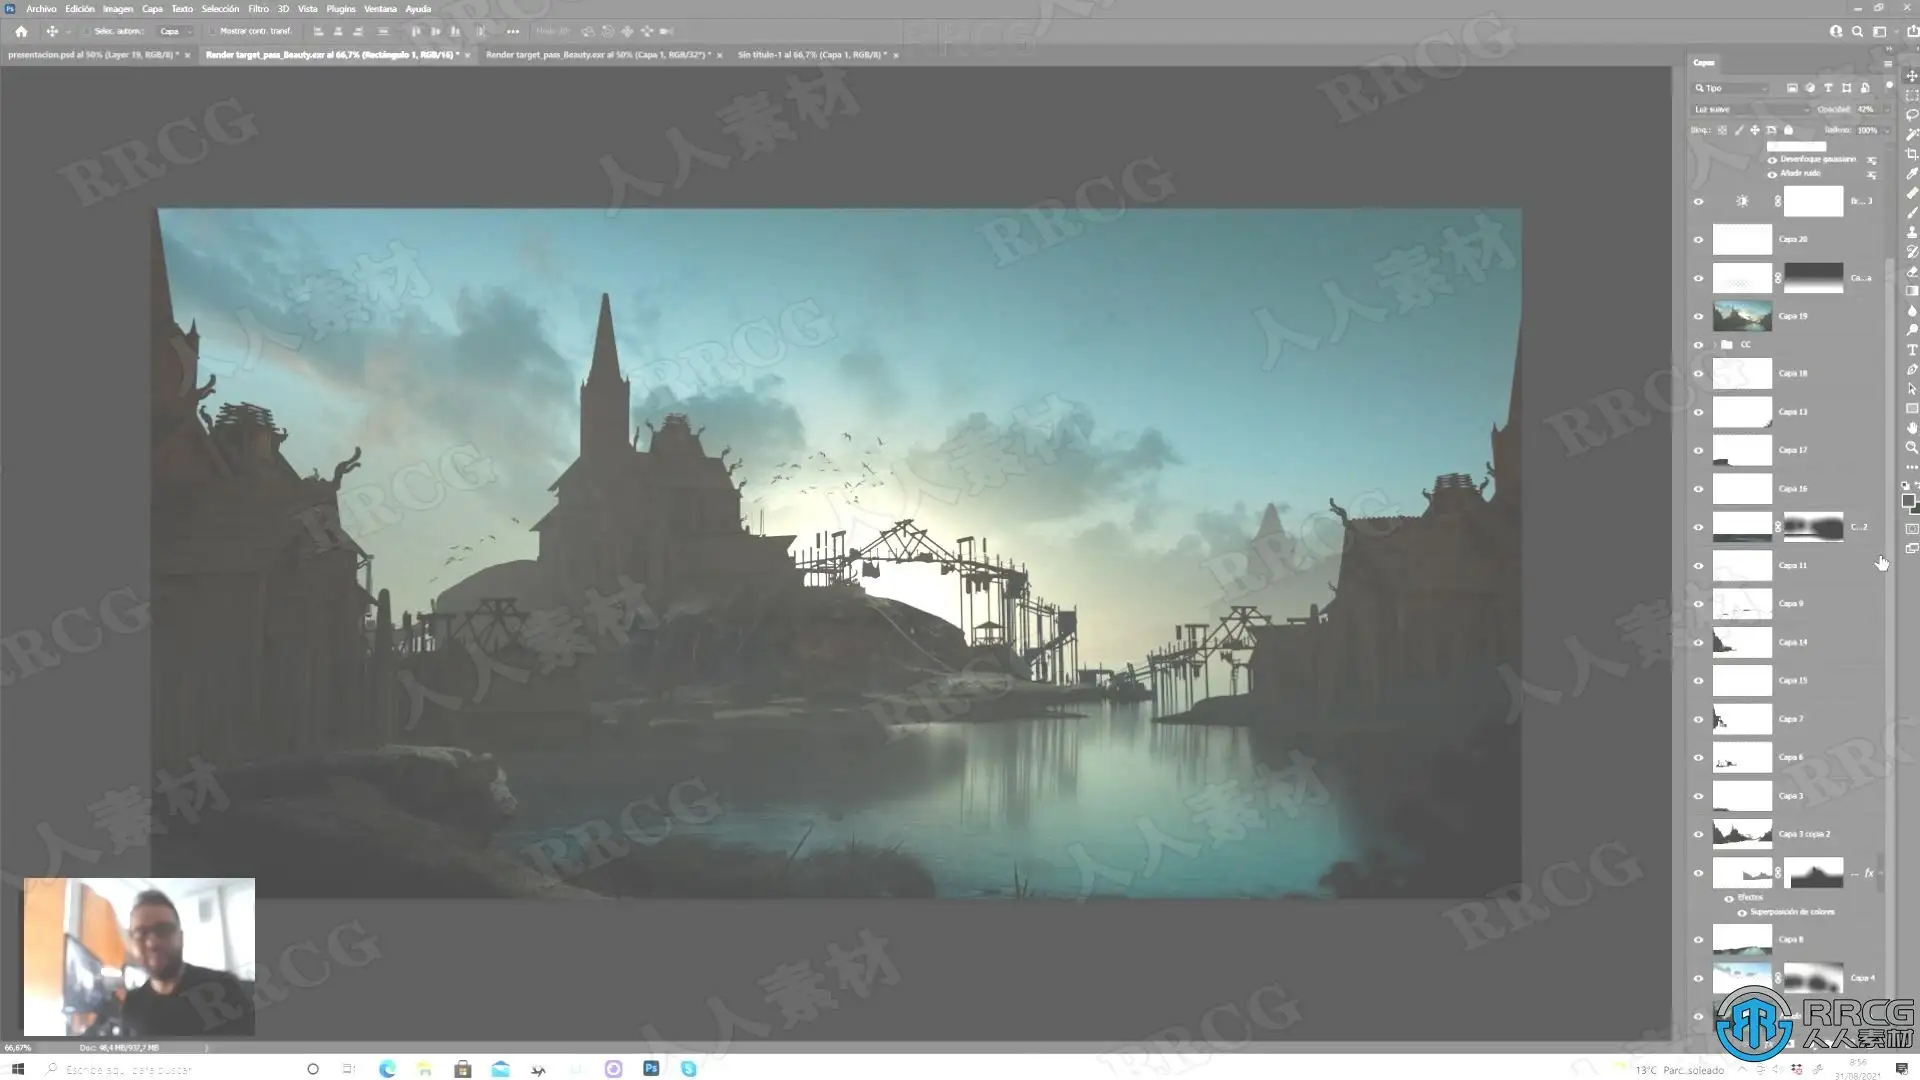Select the Rectangular Marquee tool
The height and width of the screenshot is (1080, 1920).
click(1912, 96)
